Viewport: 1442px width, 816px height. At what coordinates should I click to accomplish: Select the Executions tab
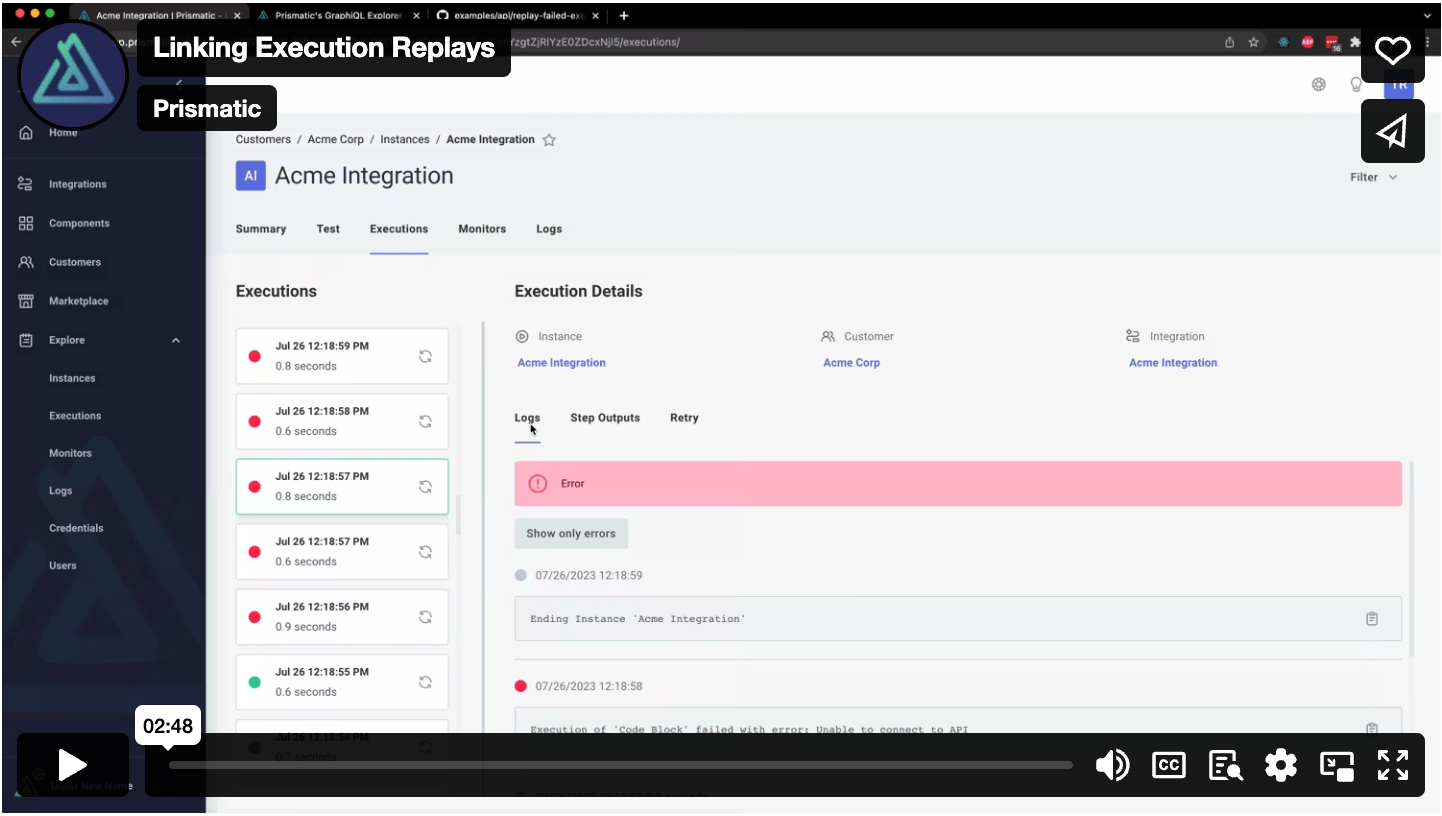tap(399, 229)
